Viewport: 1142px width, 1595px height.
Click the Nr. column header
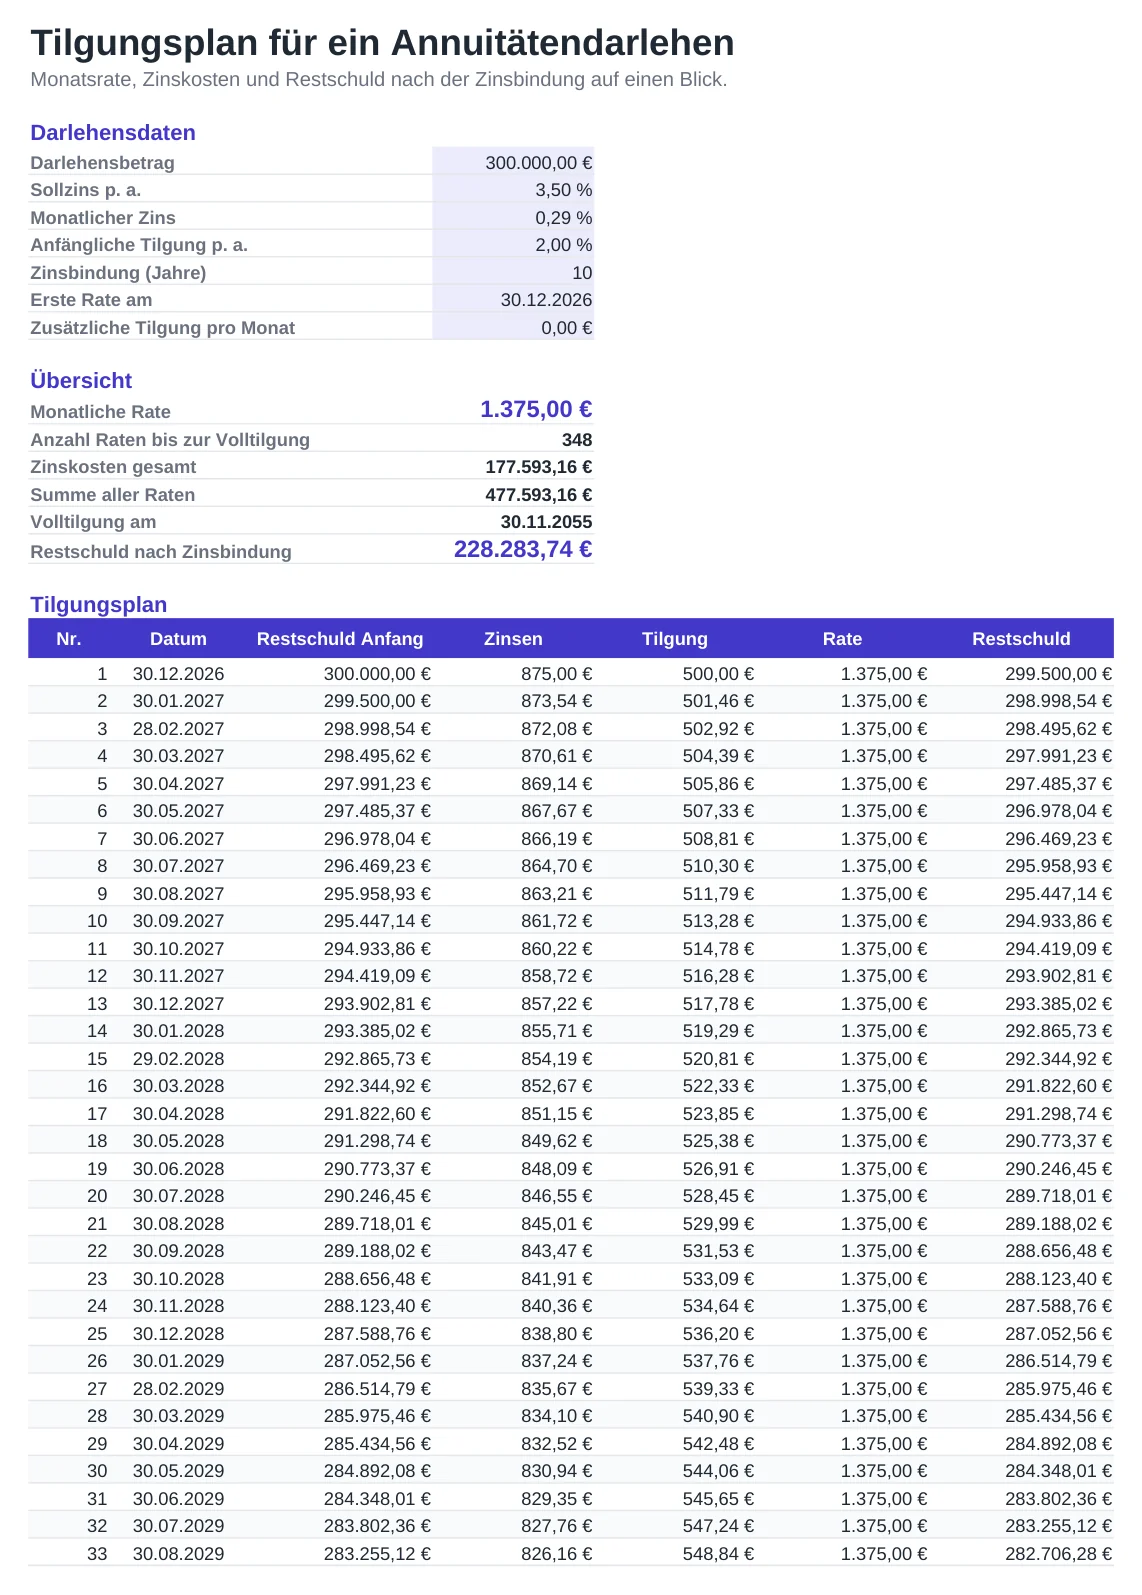click(69, 639)
